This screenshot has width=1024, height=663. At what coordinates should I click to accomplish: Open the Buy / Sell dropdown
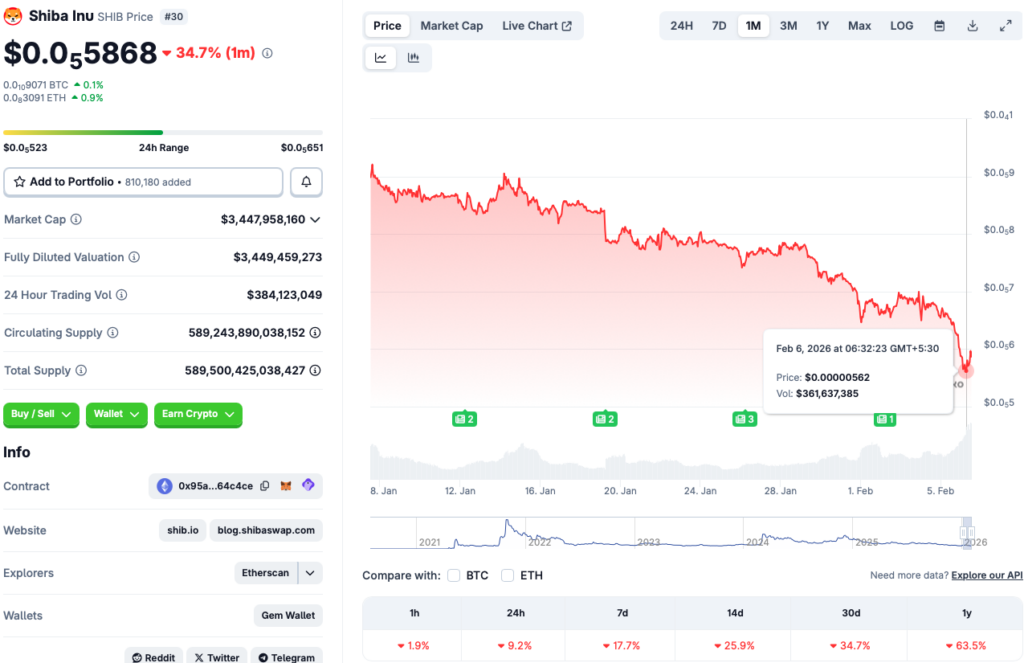pos(41,414)
